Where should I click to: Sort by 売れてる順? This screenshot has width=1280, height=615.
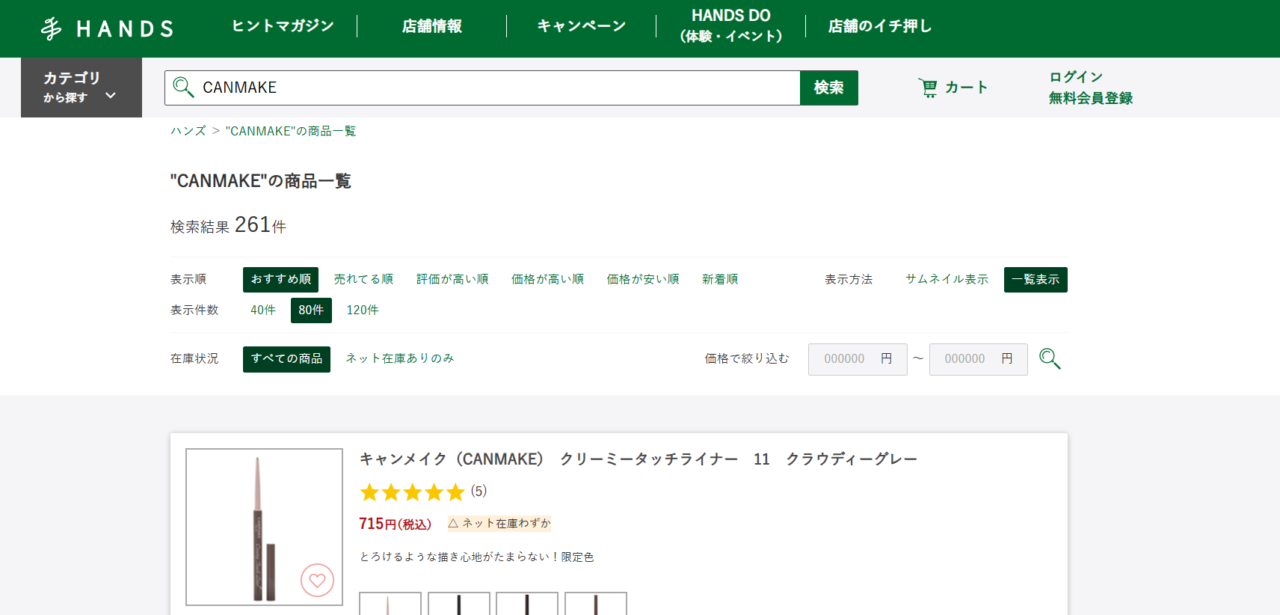[364, 279]
